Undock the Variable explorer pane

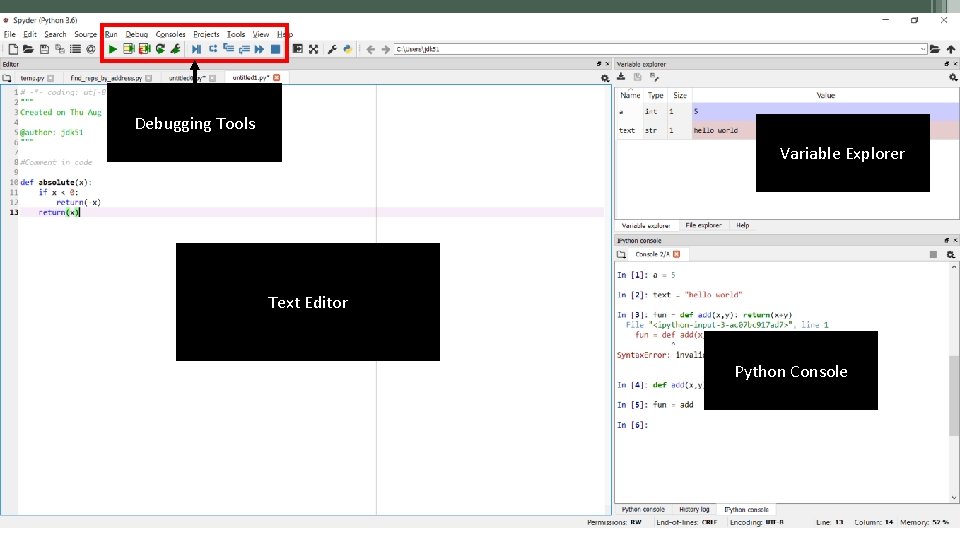947,64
